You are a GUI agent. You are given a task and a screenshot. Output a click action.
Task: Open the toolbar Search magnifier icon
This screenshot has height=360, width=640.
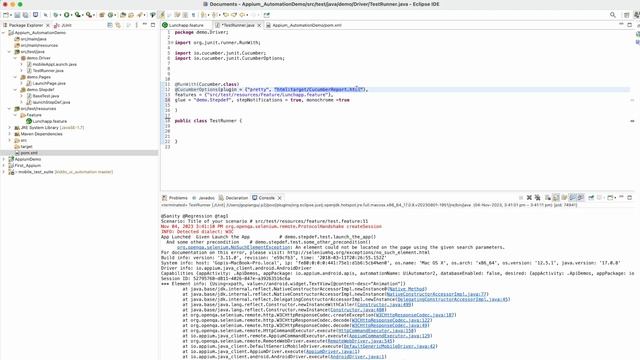tap(613, 15)
